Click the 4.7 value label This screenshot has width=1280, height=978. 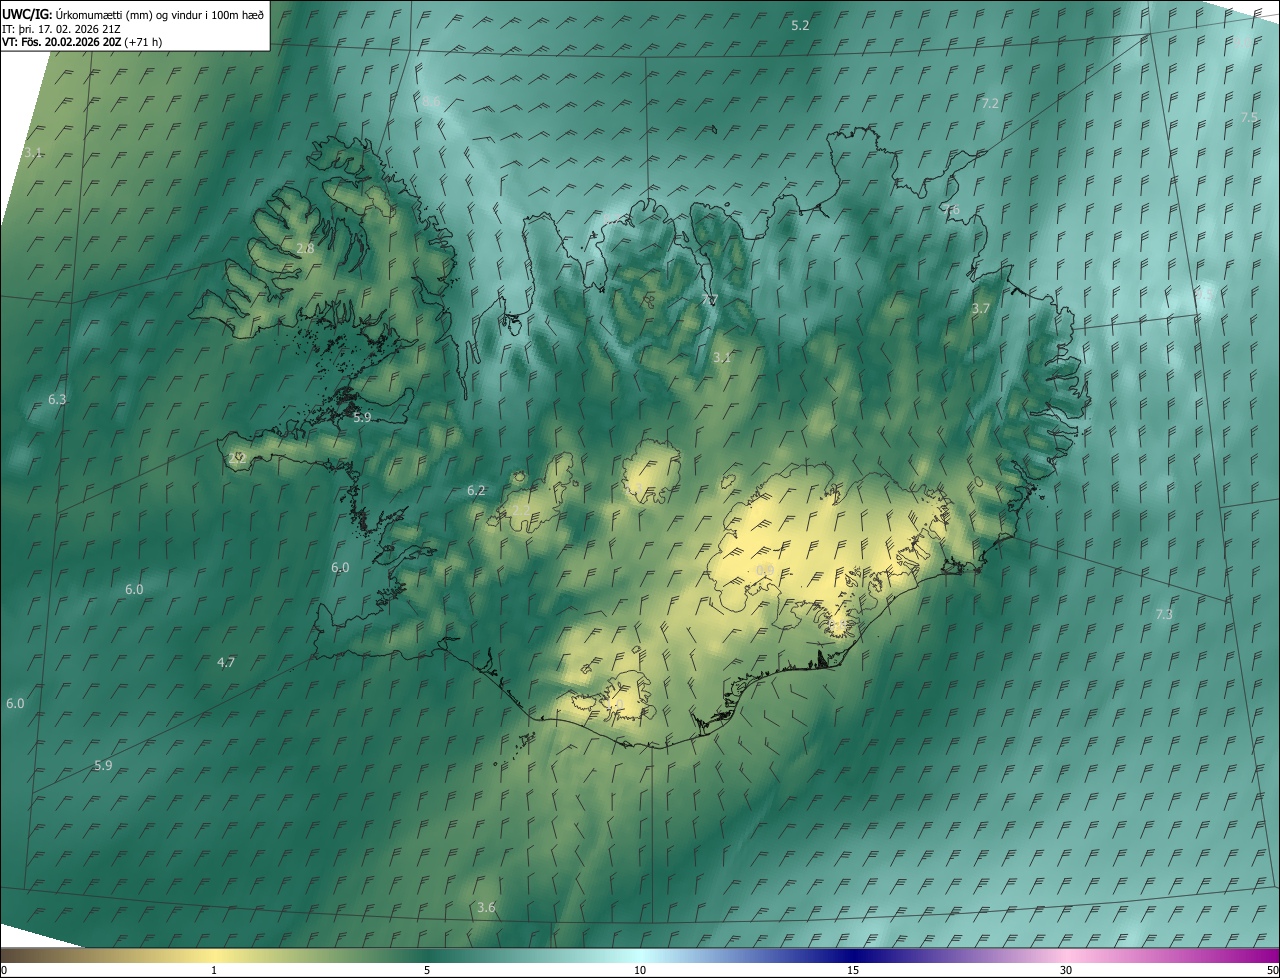(226, 662)
